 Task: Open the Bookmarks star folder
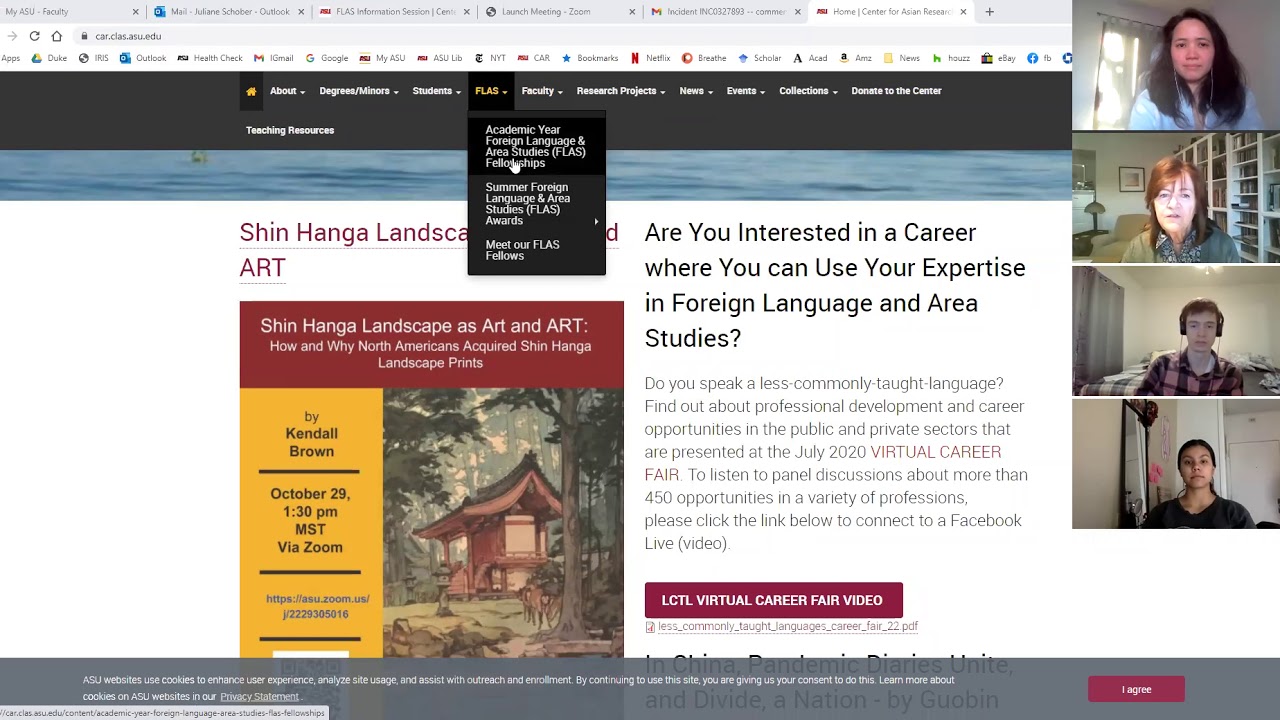point(590,58)
